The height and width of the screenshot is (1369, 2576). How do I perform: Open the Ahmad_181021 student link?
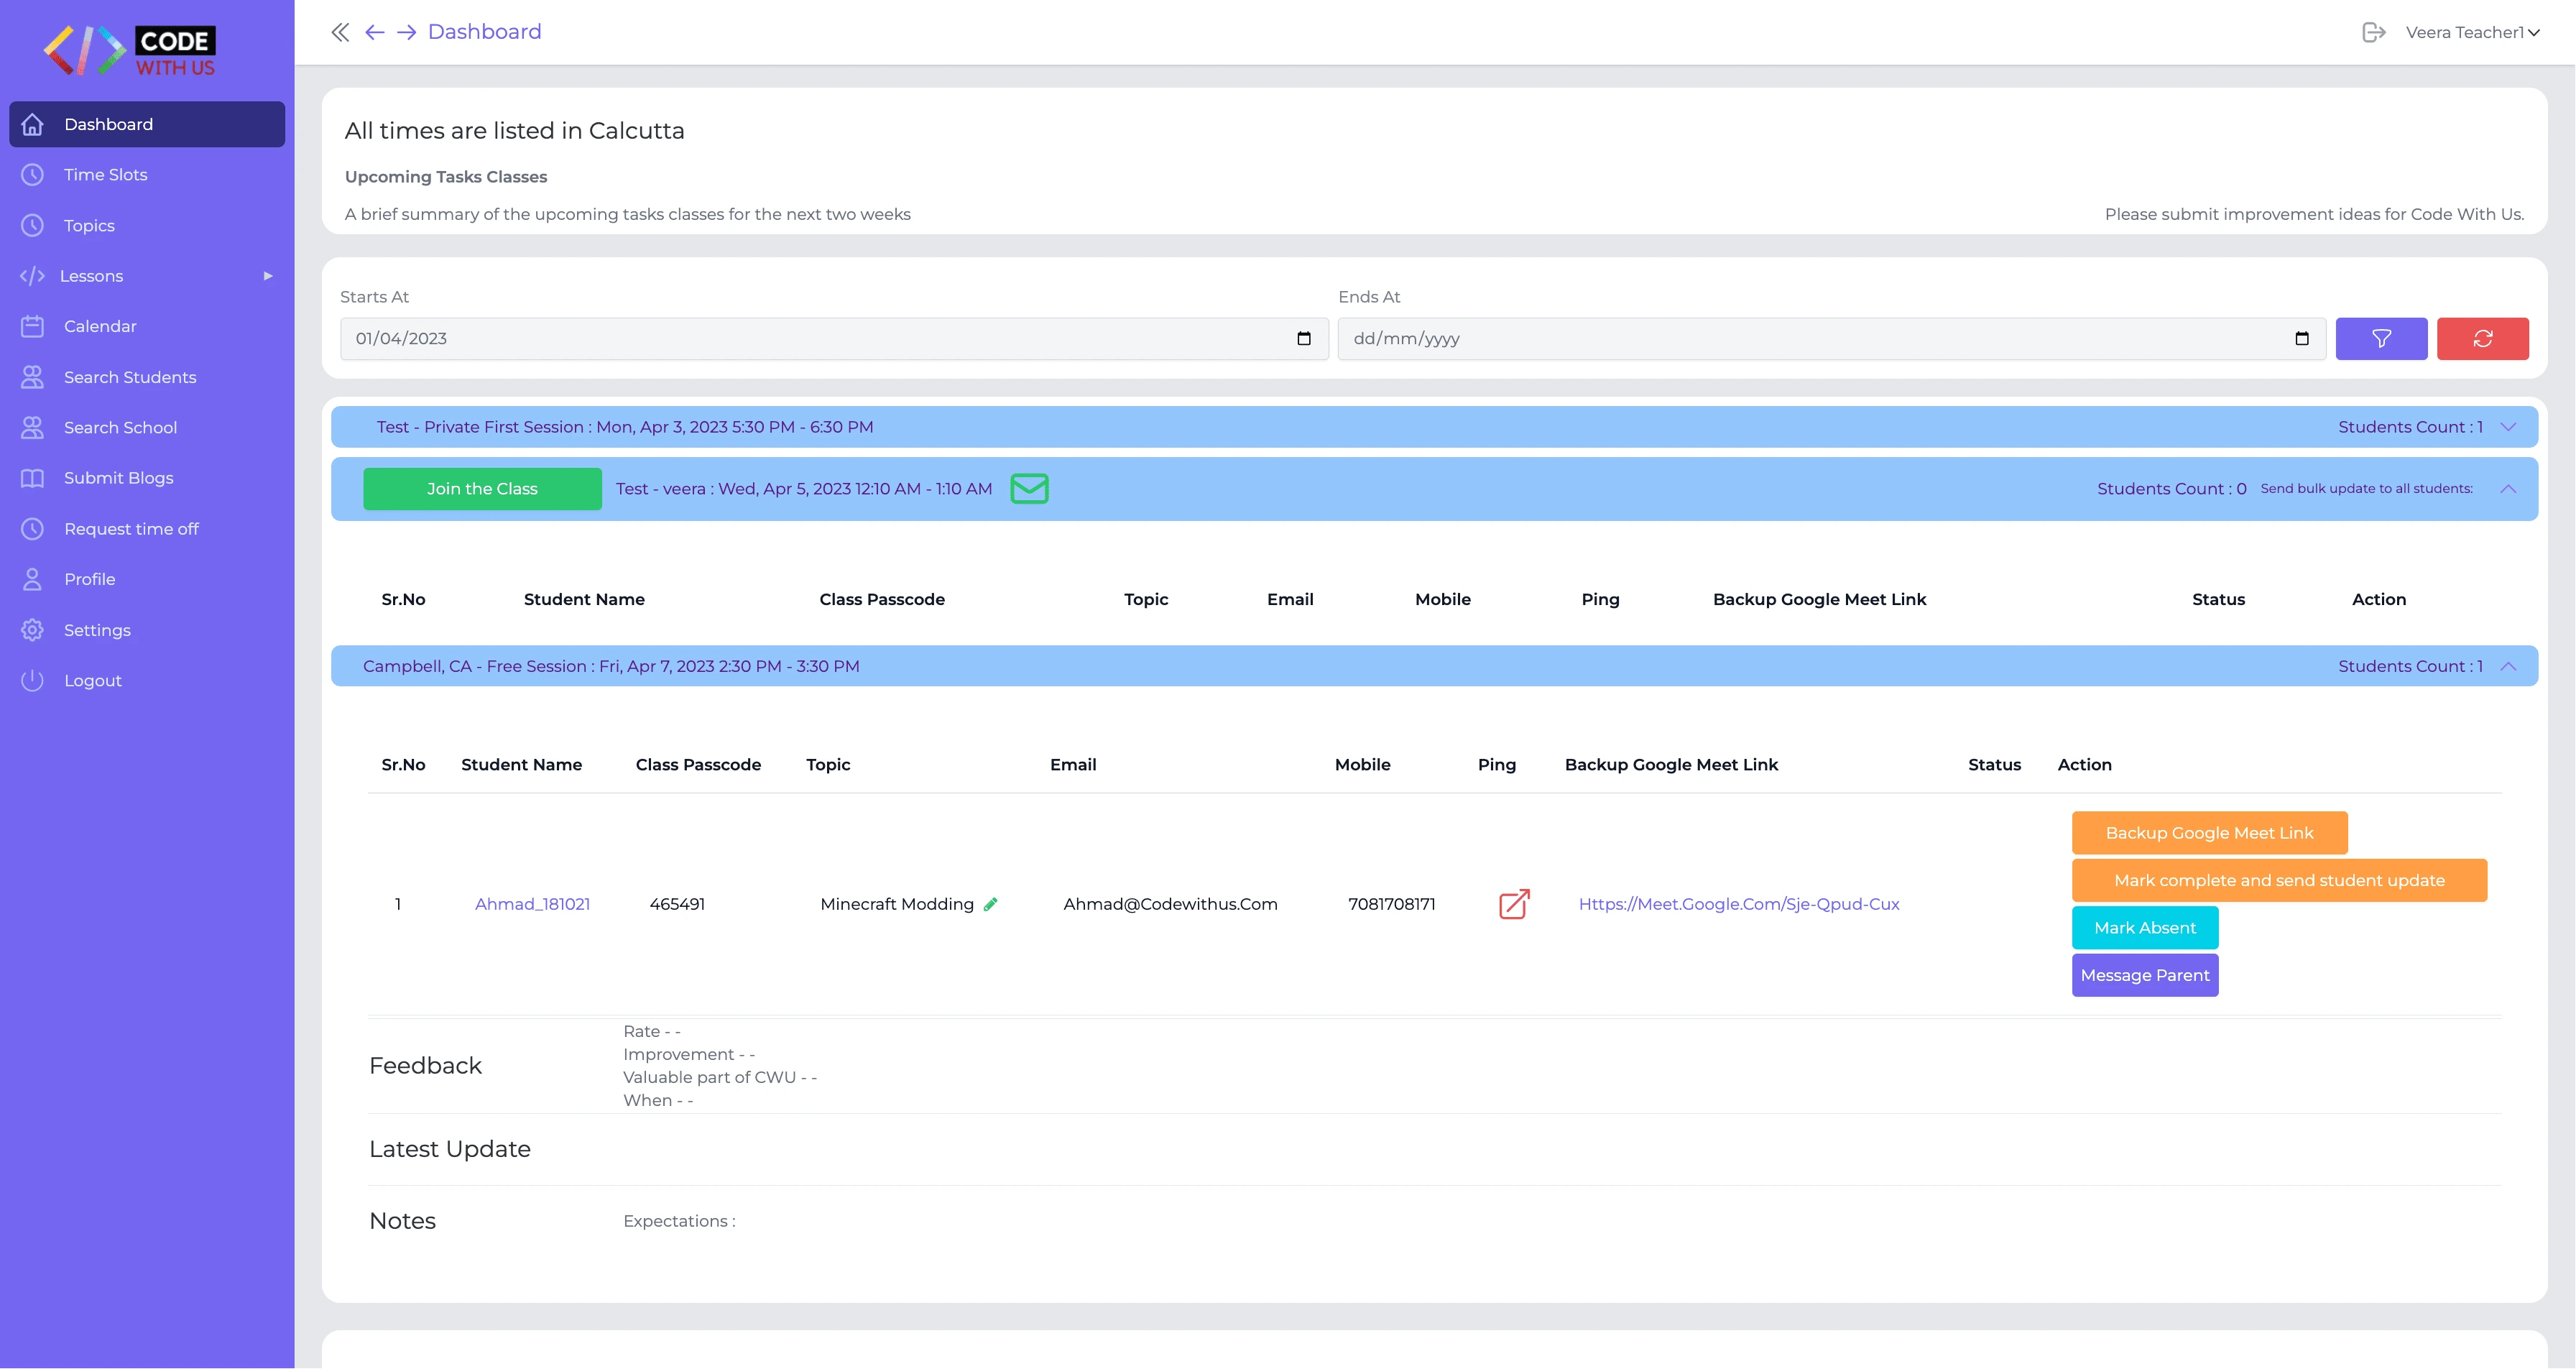(x=532, y=904)
